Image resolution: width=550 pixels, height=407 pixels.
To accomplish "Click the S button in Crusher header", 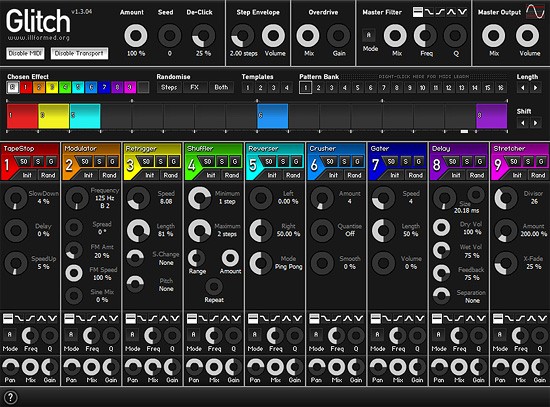I will pos(344,161).
